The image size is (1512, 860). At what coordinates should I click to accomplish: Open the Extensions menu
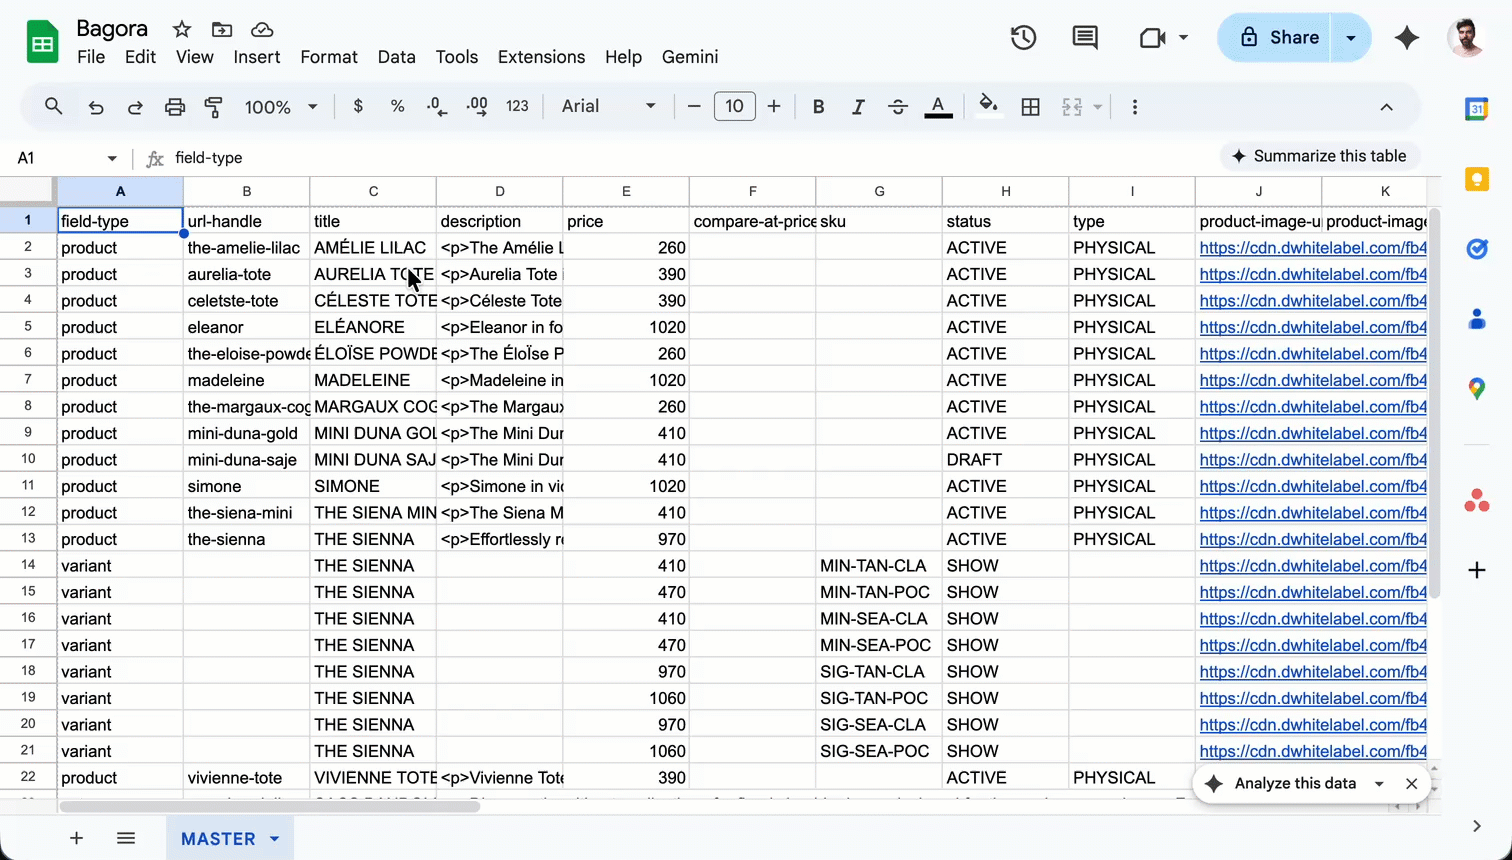point(541,57)
